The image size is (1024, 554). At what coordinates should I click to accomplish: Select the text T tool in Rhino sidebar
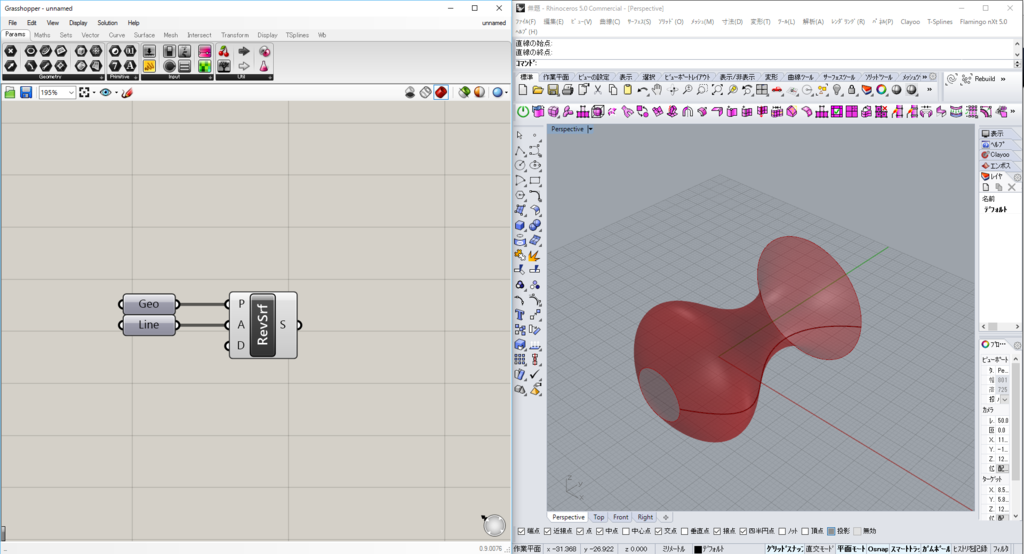(x=520, y=315)
